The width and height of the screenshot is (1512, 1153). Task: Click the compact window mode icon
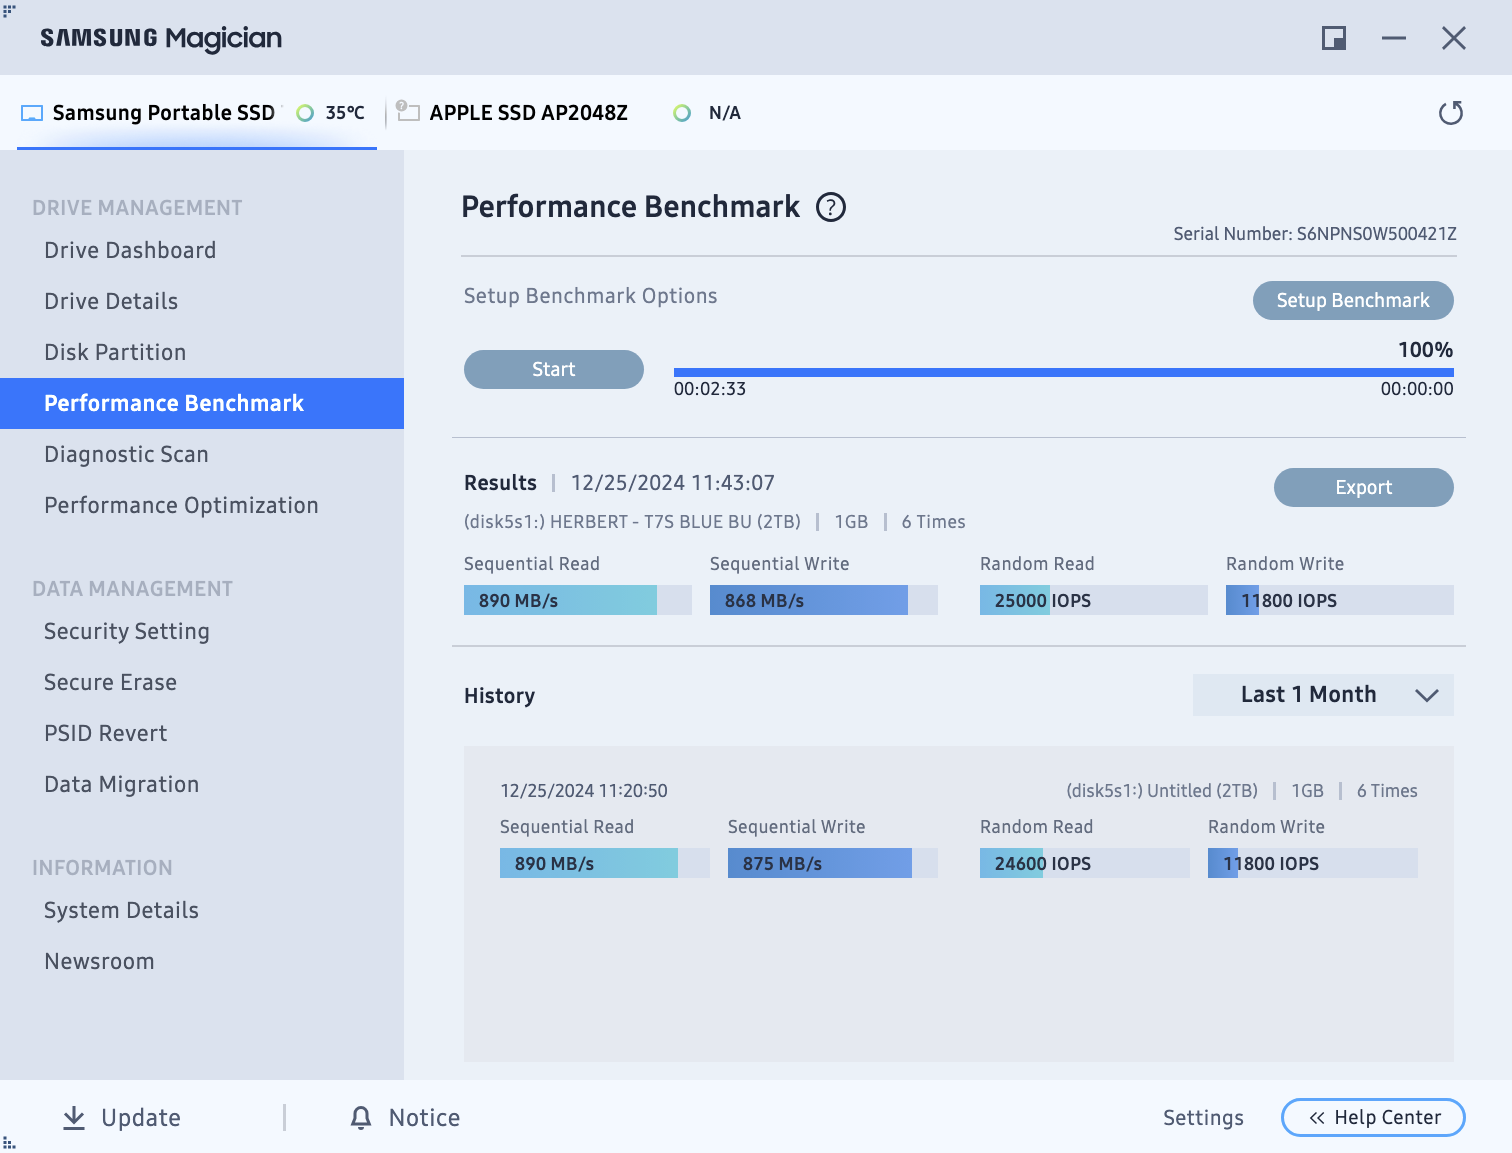[x=1334, y=38]
